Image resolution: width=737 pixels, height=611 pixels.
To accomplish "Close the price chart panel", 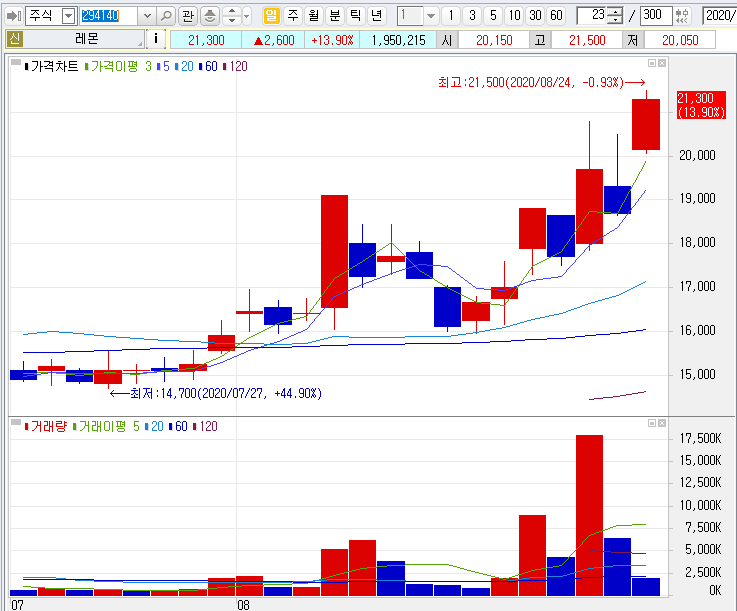I will point(662,63).
